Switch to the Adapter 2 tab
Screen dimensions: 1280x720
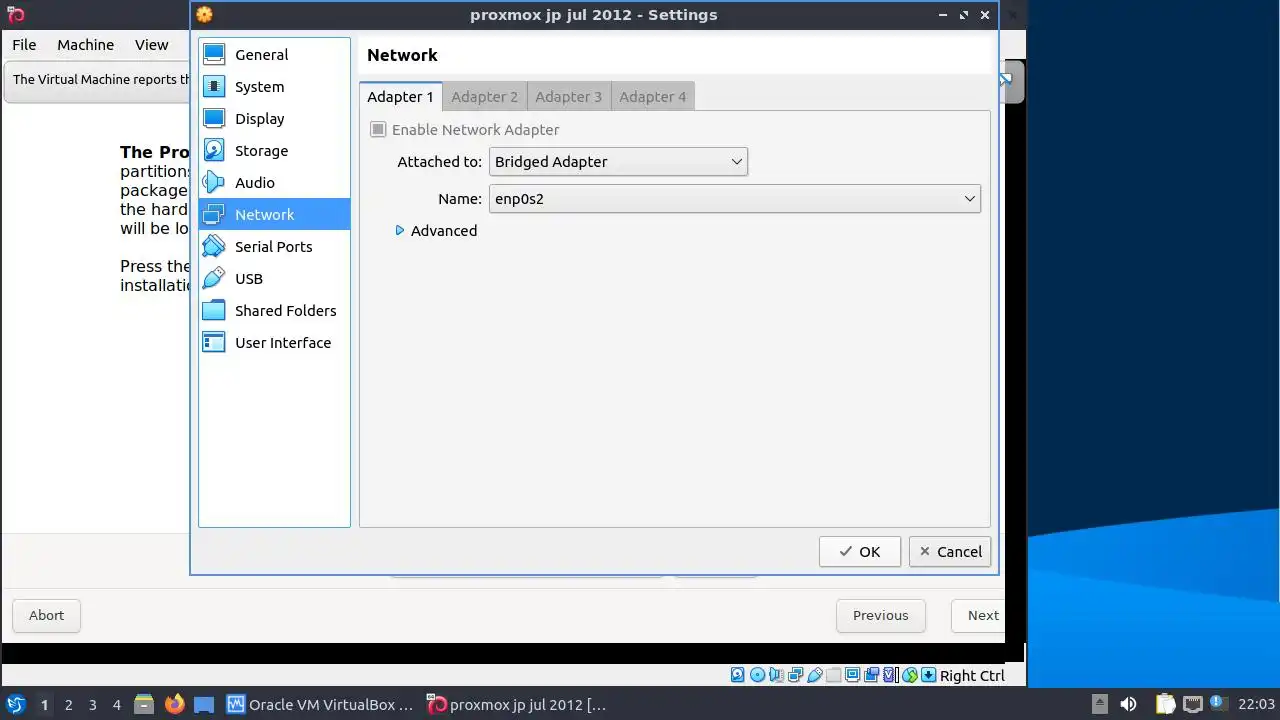pyautogui.click(x=485, y=97)
